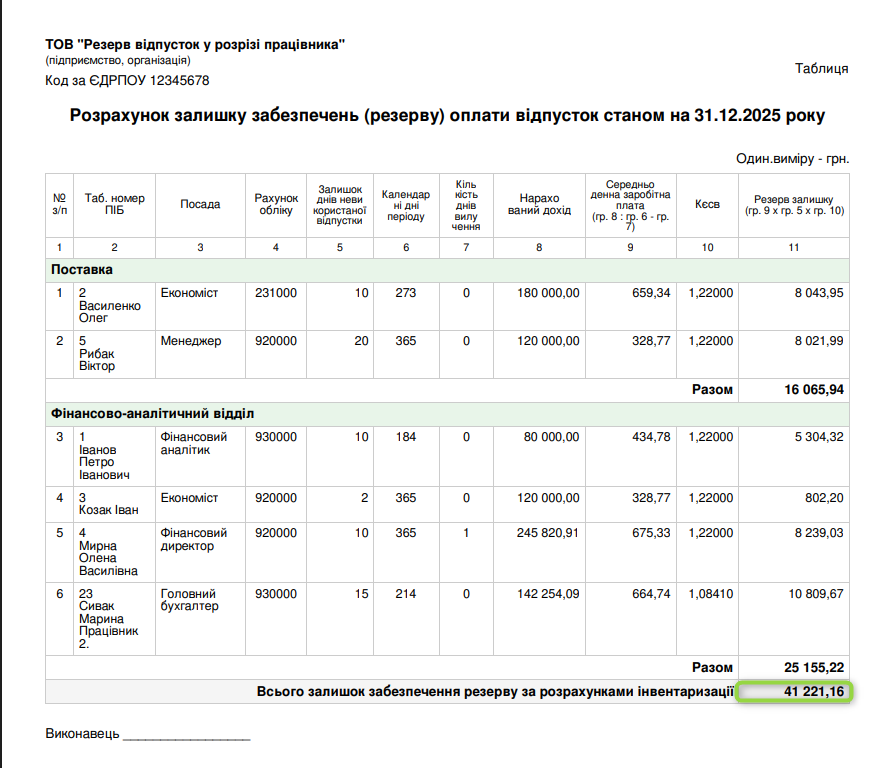Click the Виконавець signature line
This screenshot has width=885, height=768.
[x=185, y=735]
